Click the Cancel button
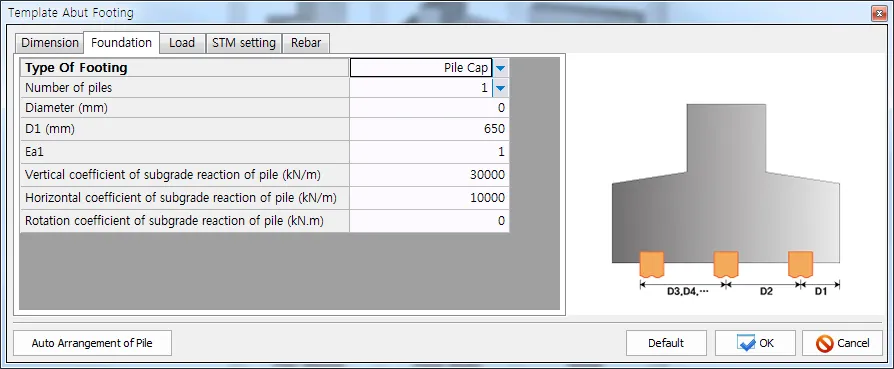 point(842,343)
